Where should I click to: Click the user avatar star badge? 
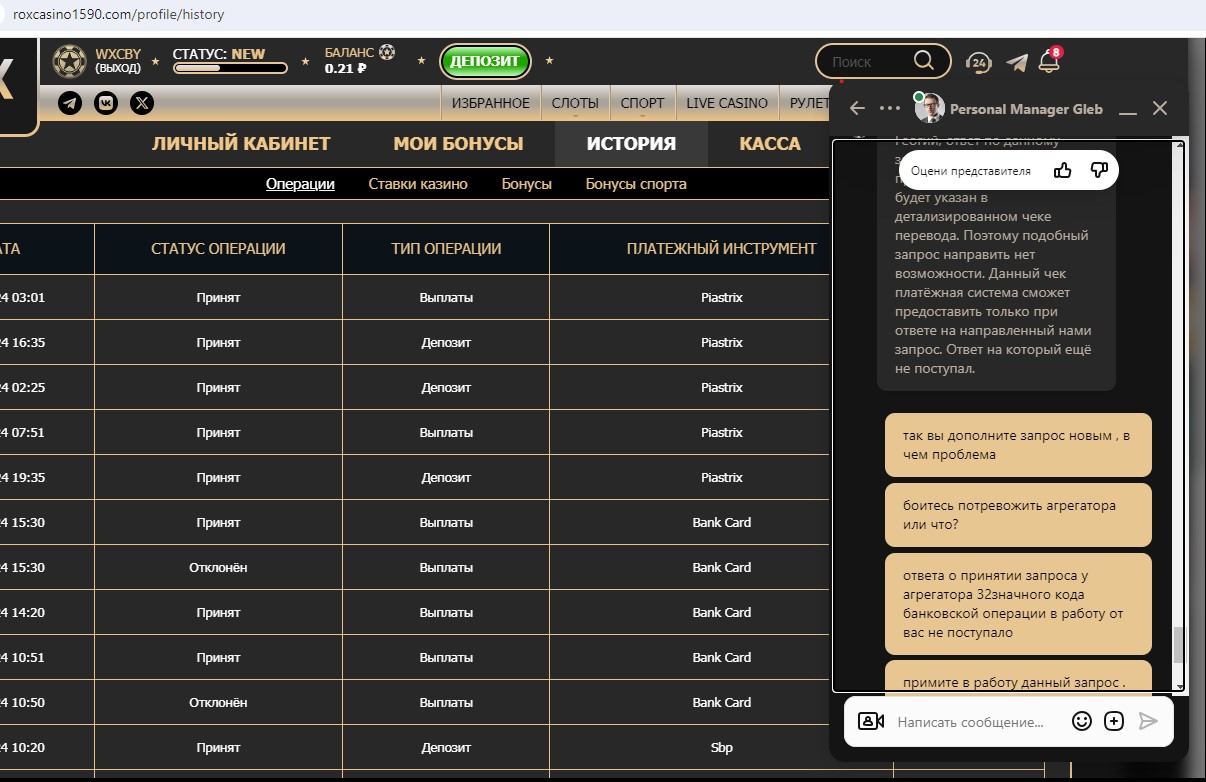tap(69, 61)
